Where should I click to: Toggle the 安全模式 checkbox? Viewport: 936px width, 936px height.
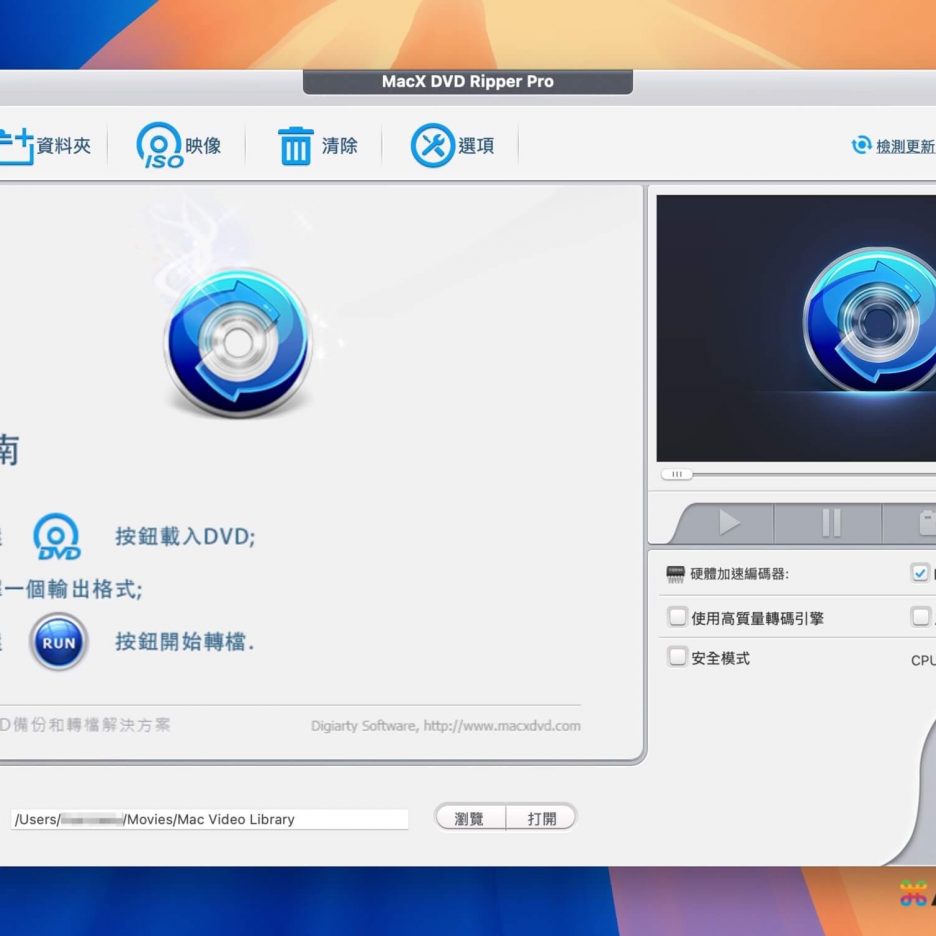[x=677, y=657]
